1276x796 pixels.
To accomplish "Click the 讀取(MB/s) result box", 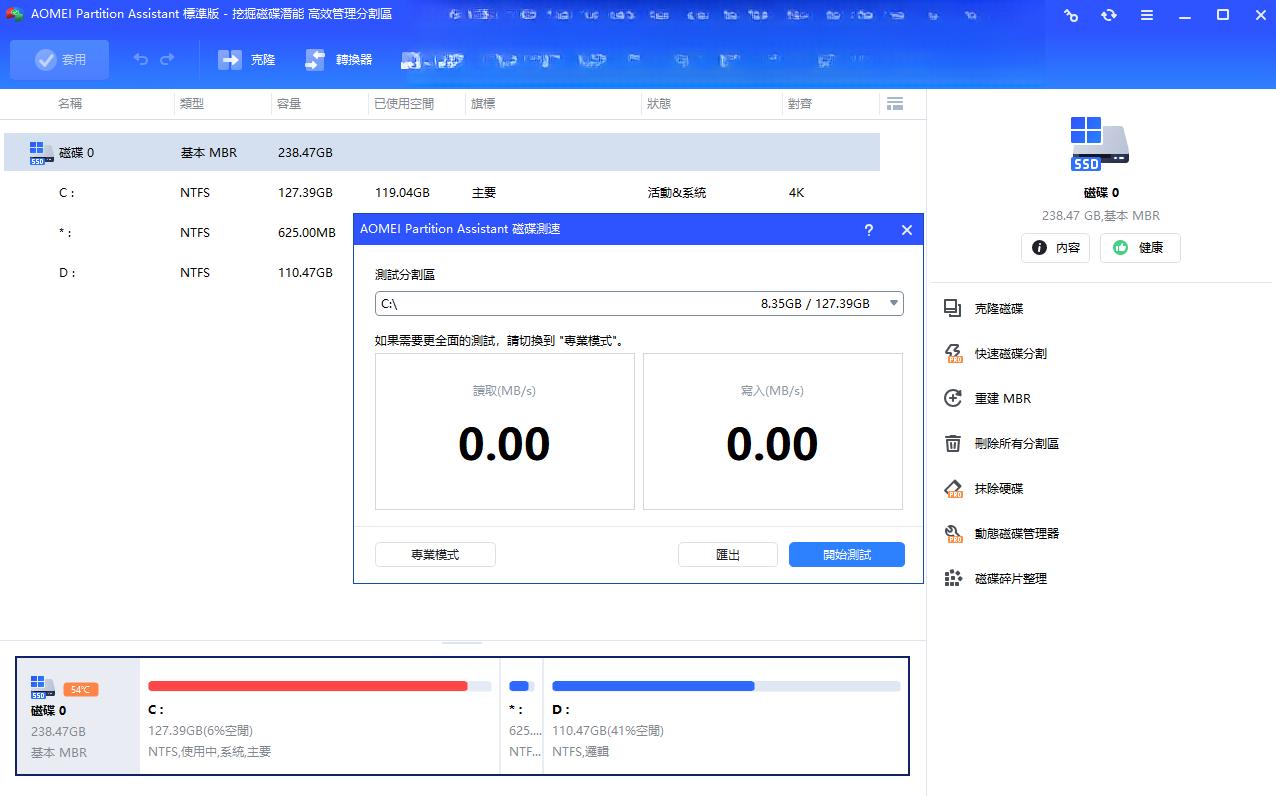I will (505, 431).
